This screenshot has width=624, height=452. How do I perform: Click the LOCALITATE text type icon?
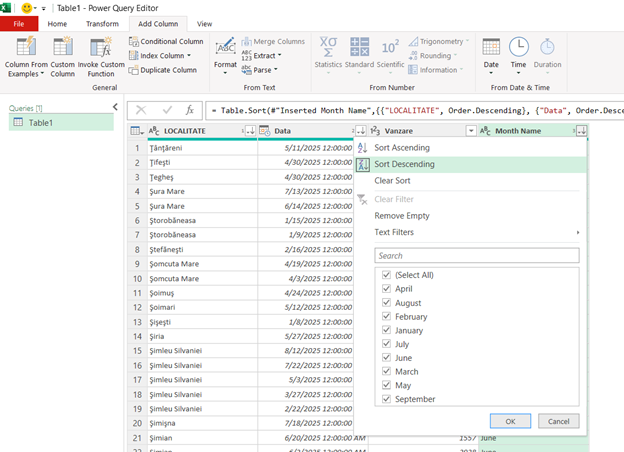click(x=154, y=131)
